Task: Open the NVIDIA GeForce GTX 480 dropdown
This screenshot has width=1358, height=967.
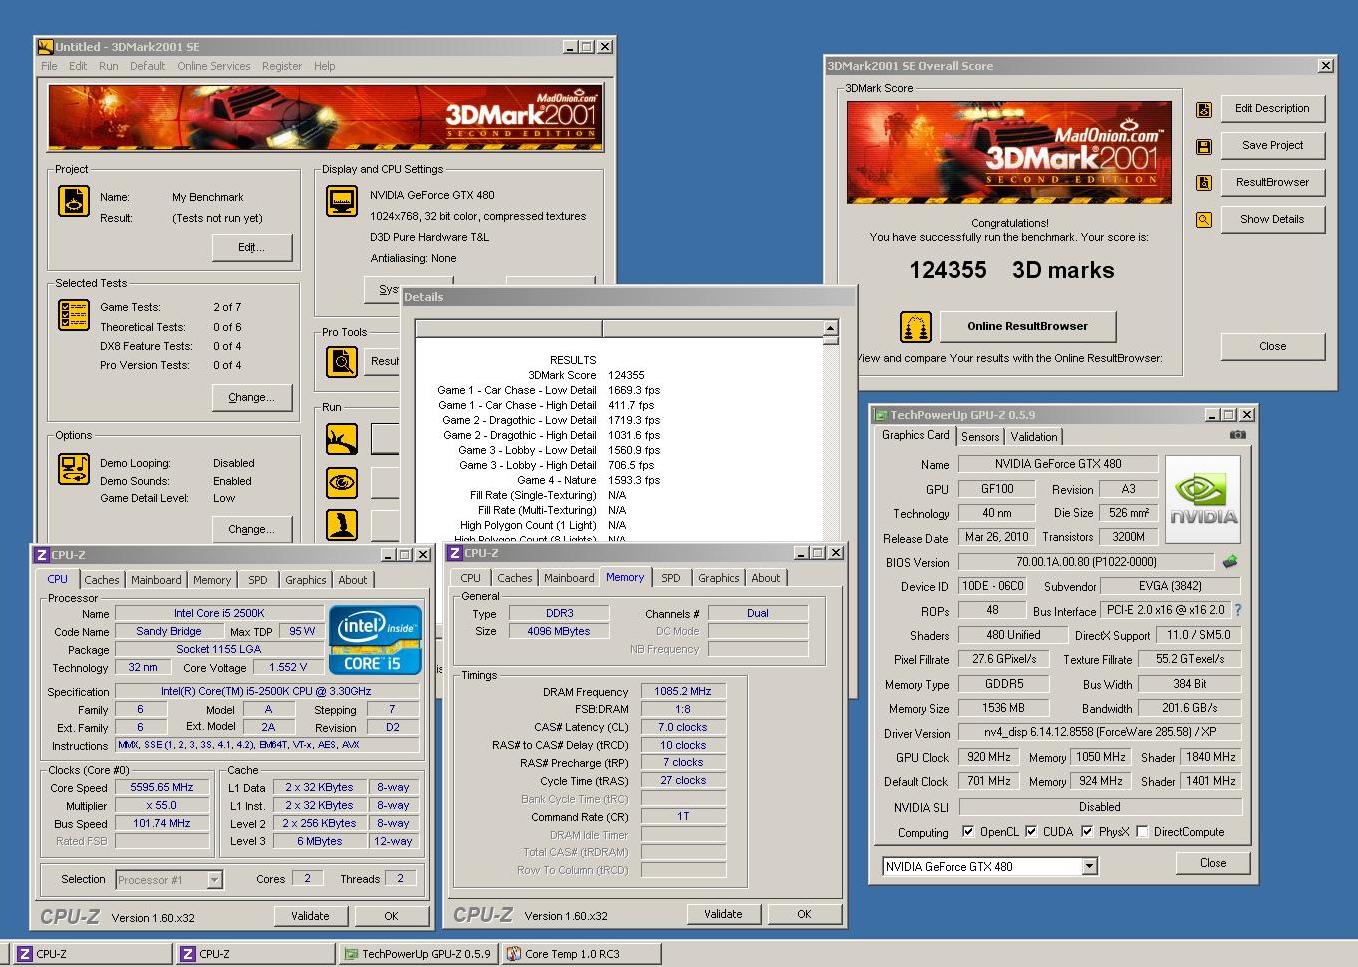Action: pyautogui.click(x=1090, y=867)
